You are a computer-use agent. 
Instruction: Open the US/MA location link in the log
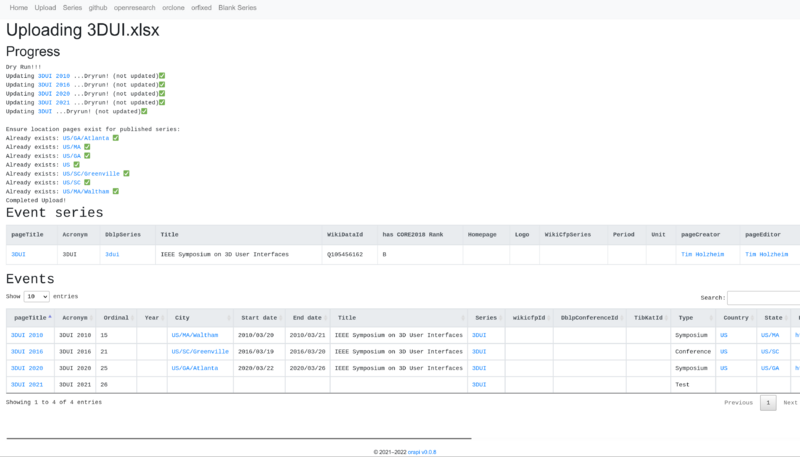click(x=71, y=147)
